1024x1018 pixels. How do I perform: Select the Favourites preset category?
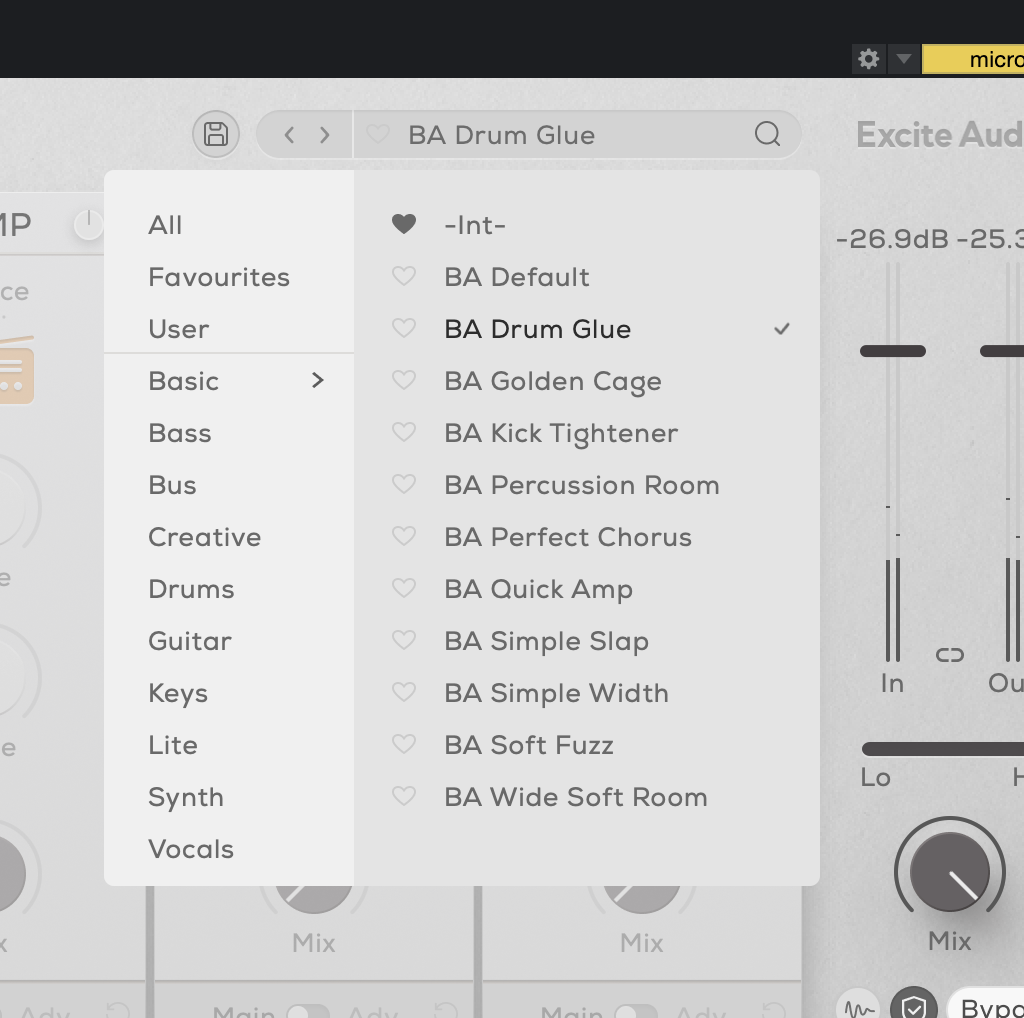coord(219,277)
